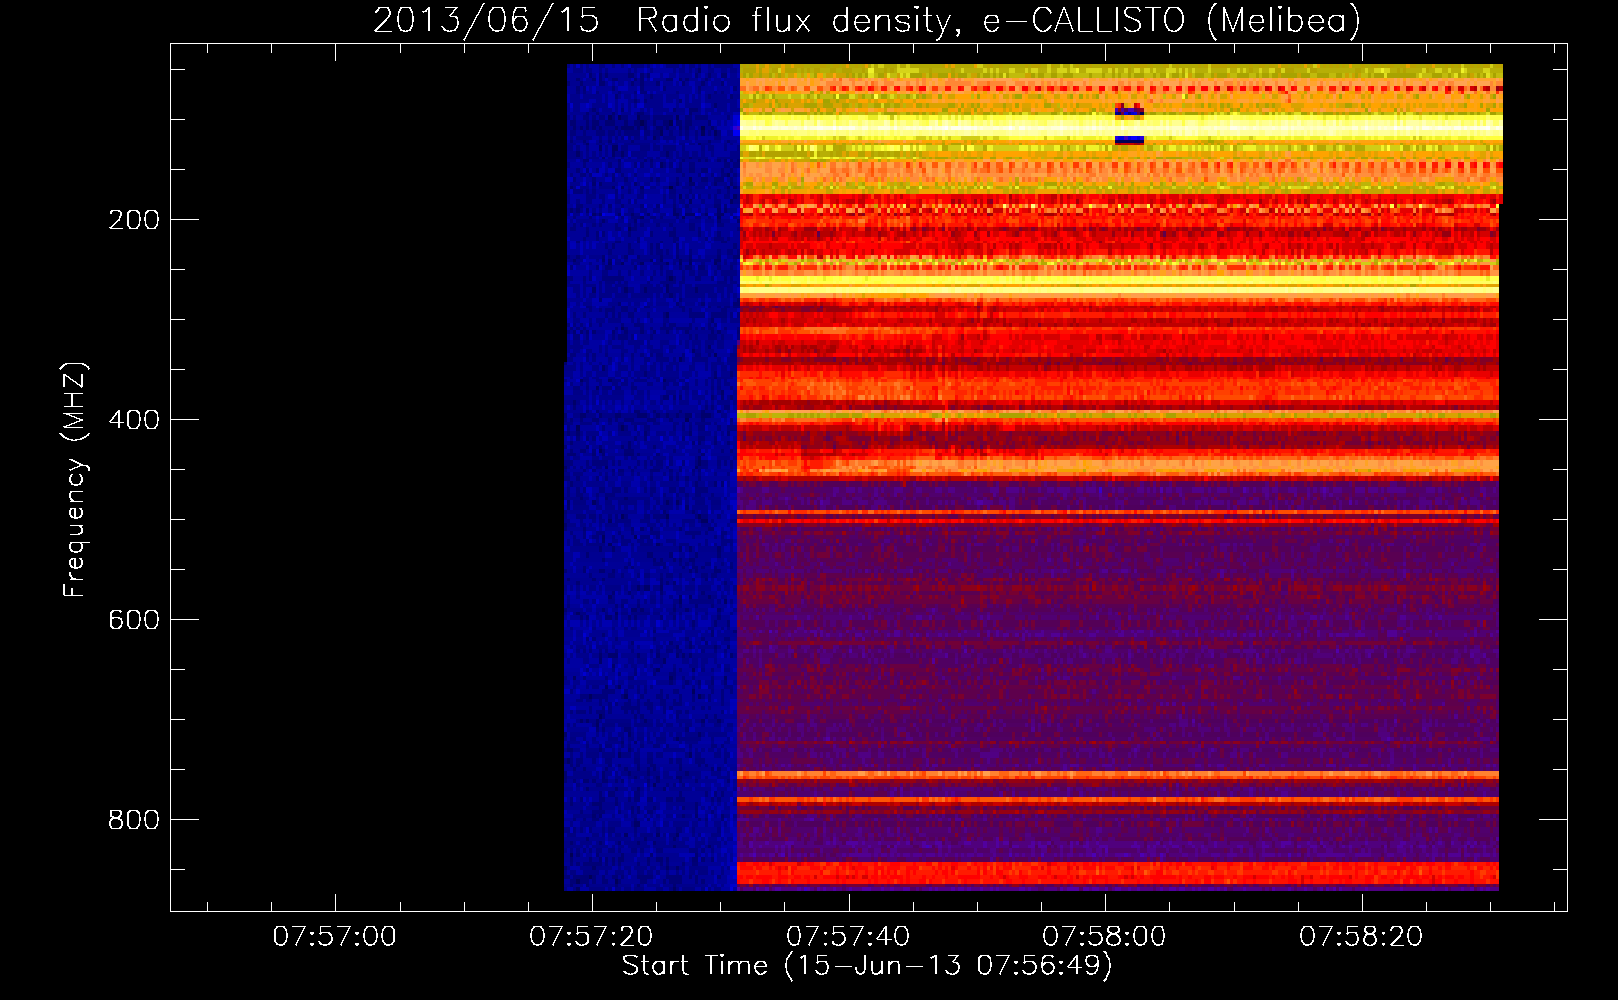Click the 400 frequency tick label
This screenshot has height=1000, width=1618.
coord(134,420)
